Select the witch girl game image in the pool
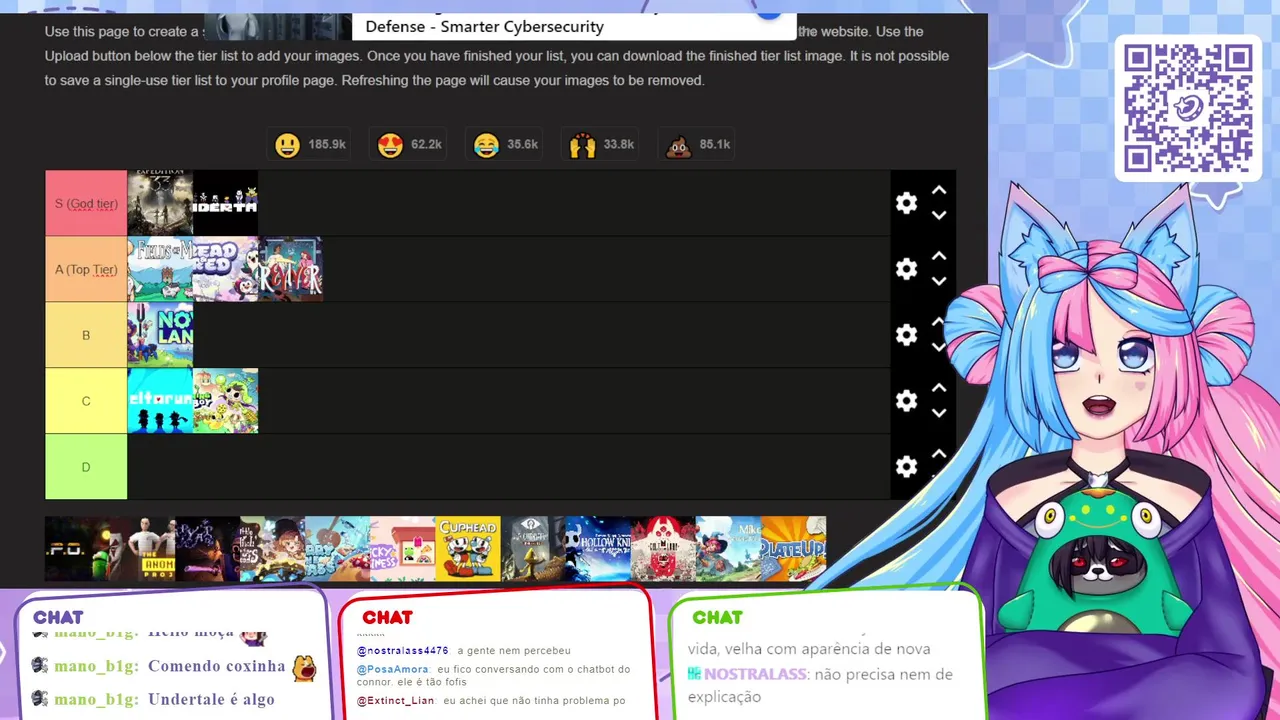The image size is (1280, 720). tap(272, 549)
